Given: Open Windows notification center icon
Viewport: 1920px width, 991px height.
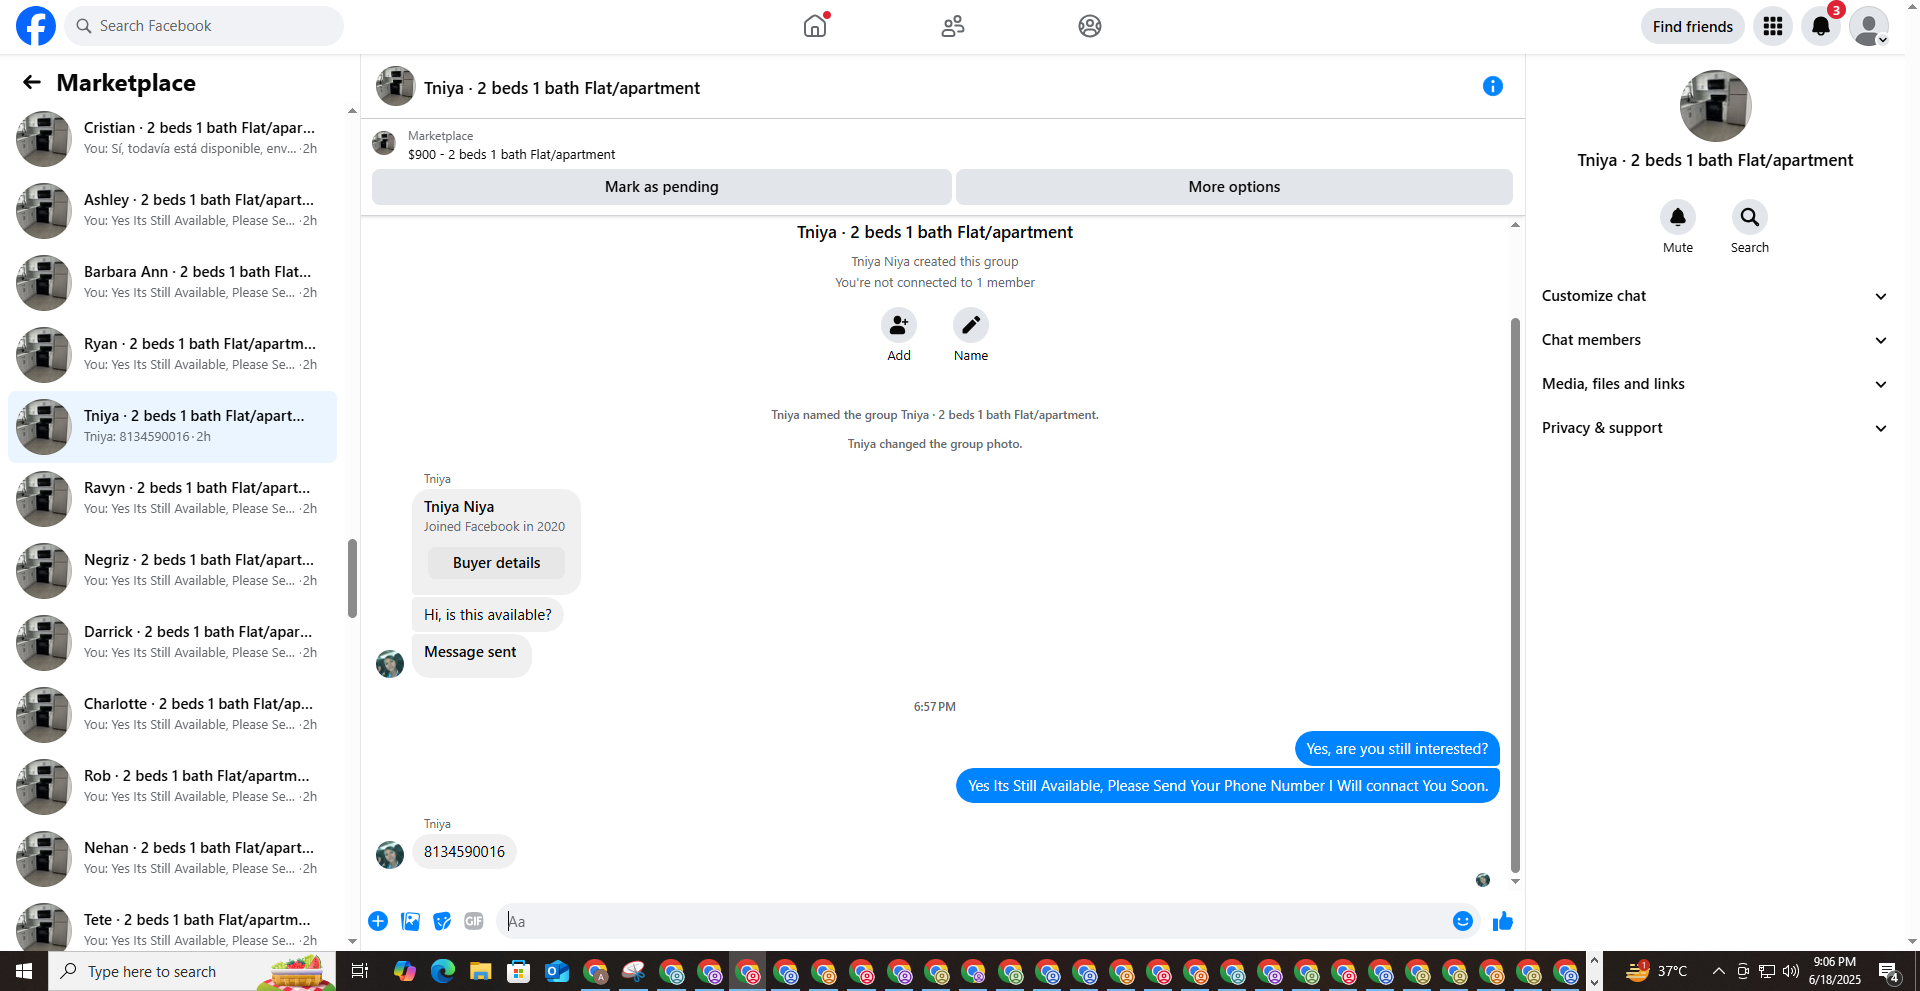Looking at the screenshot, I should [1889, 971].
